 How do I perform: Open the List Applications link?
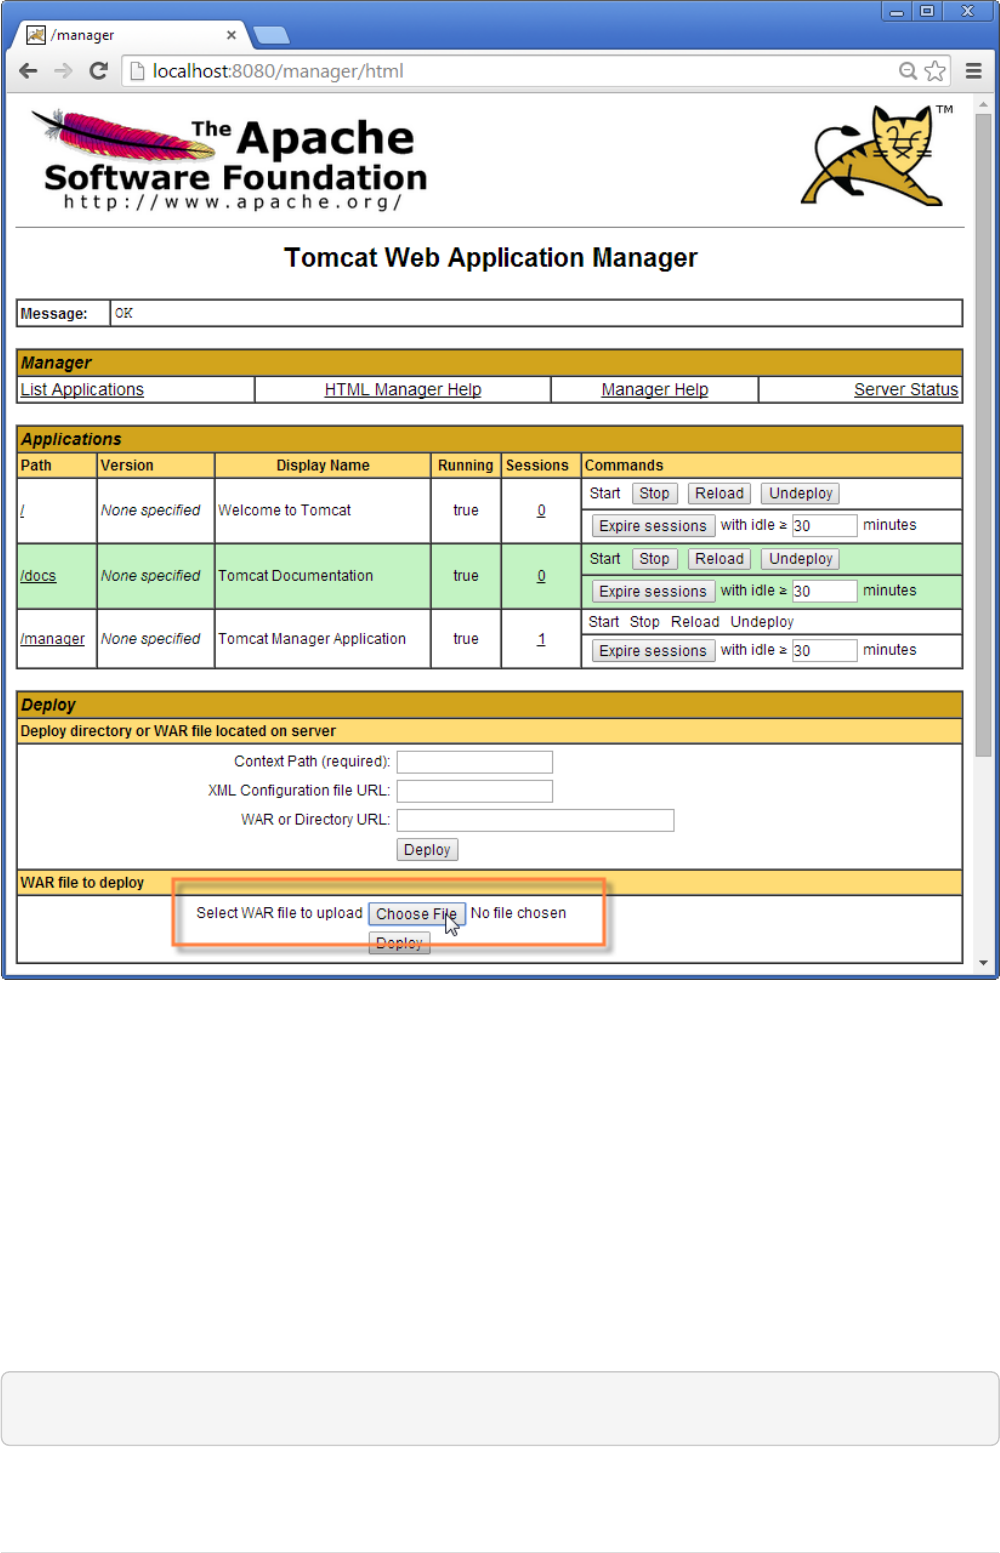82,389
